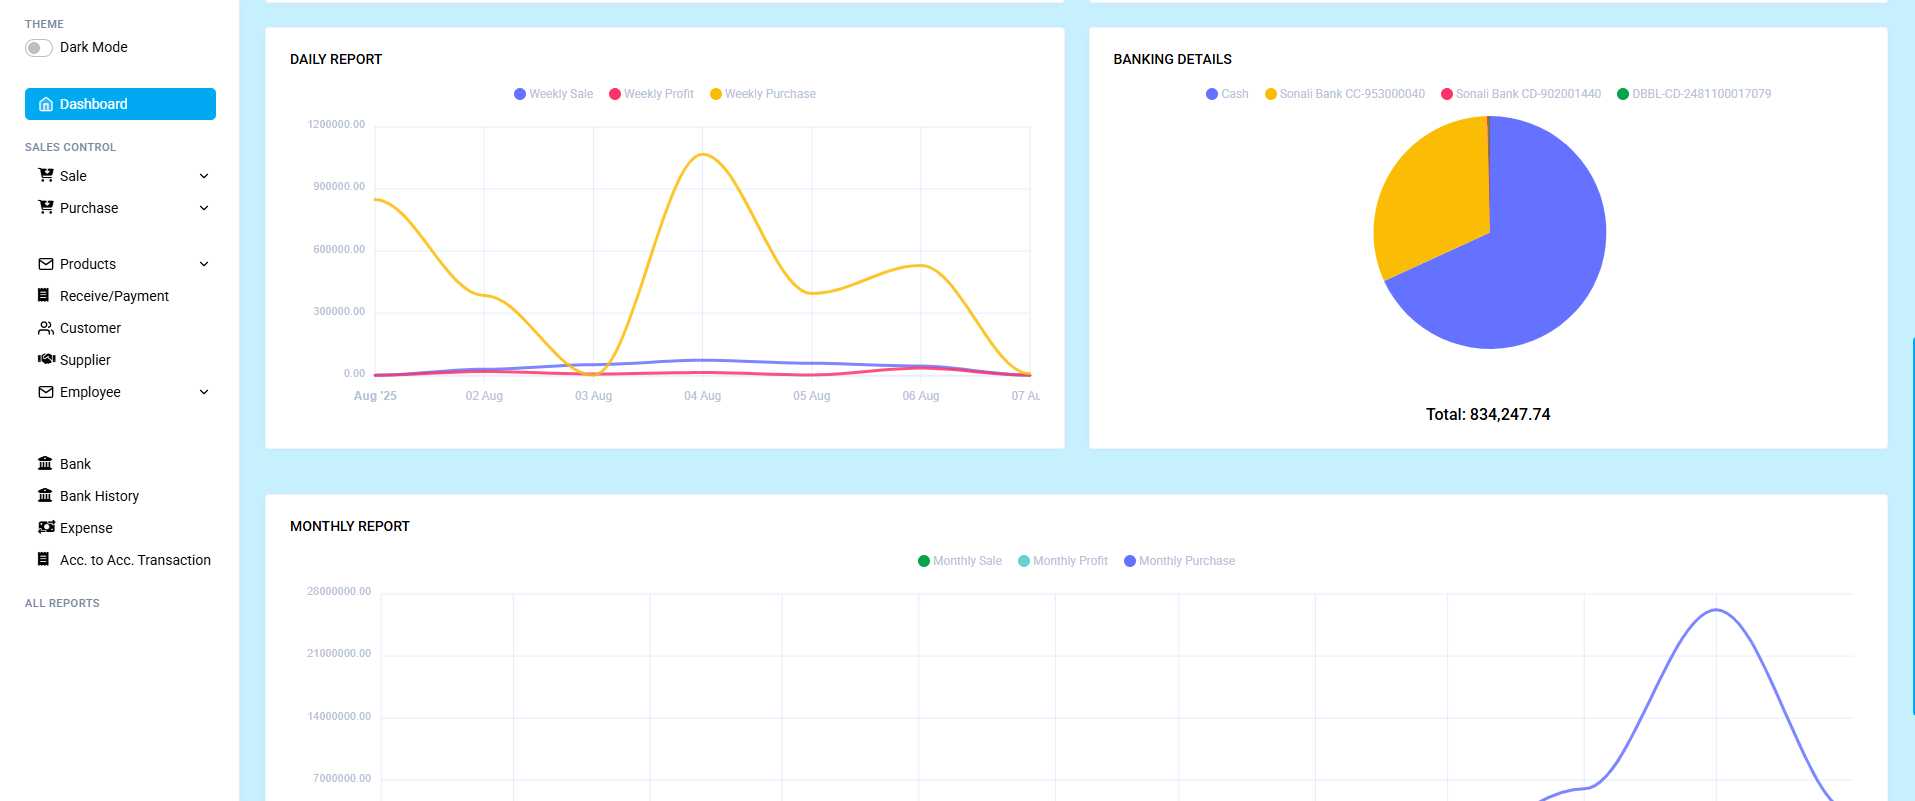Click the Dashboard home icon
The width and height of the screenshot is (1915, 801).
[x=46, y=104]
